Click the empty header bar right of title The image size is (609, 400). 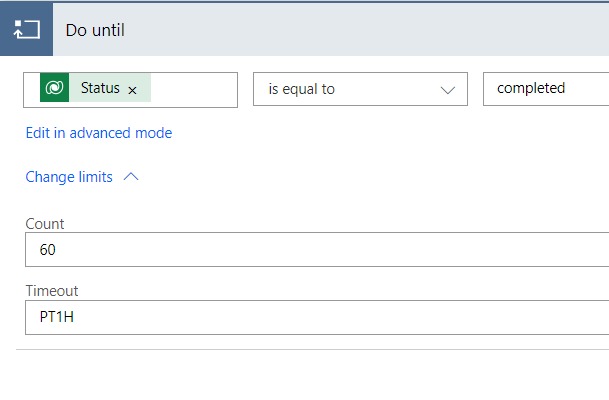[x=380, y=30]
